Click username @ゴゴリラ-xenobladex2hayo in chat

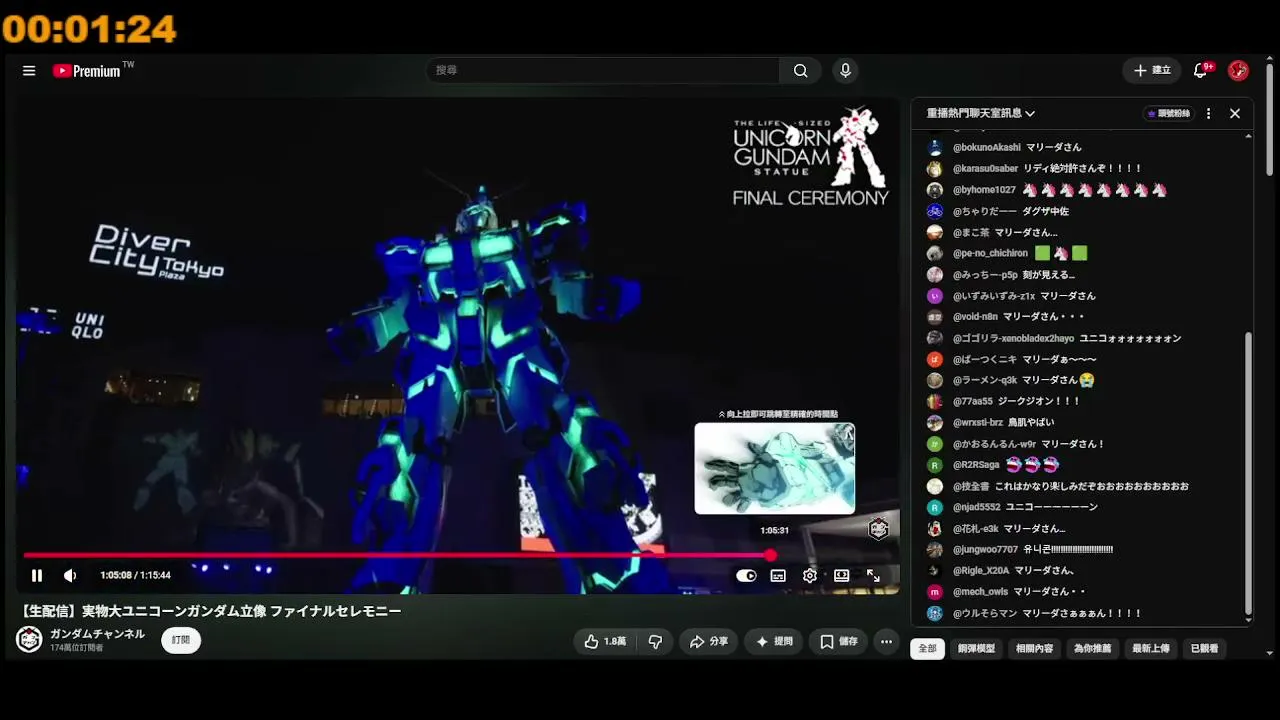[x=1013, y=339]
